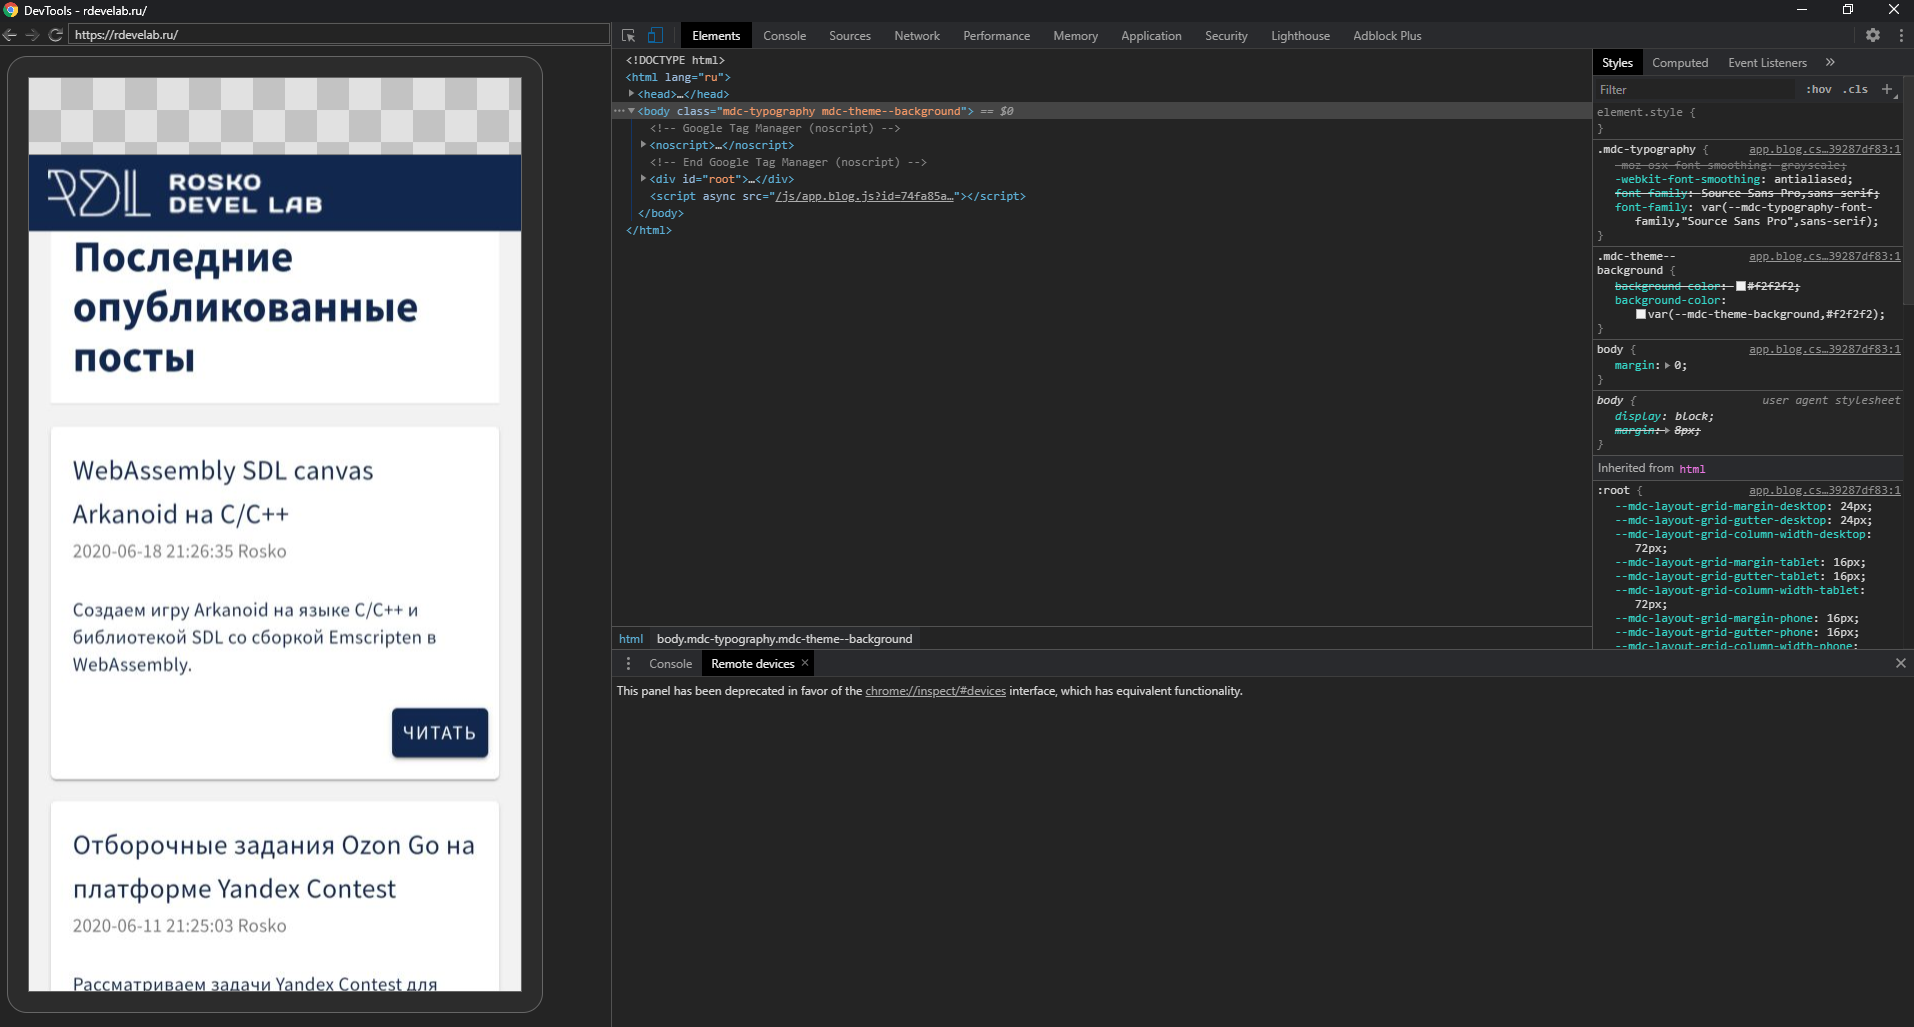The width and height of the screenshot is (1914, 1027).
Task: Open the Memory tab
Action: pos(1075,35)
